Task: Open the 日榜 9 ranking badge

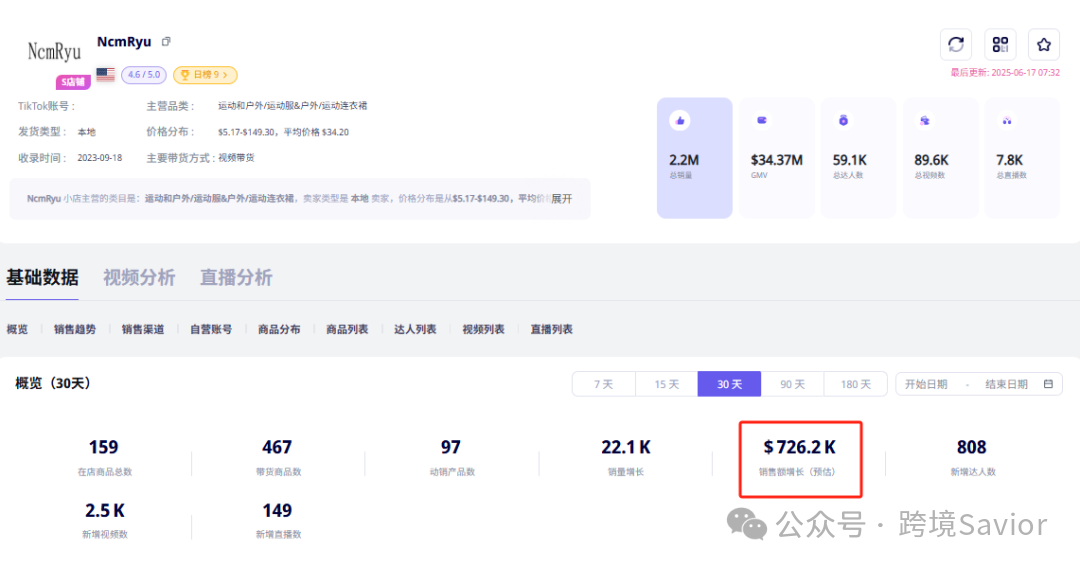Action: click(x=205, y=74)
